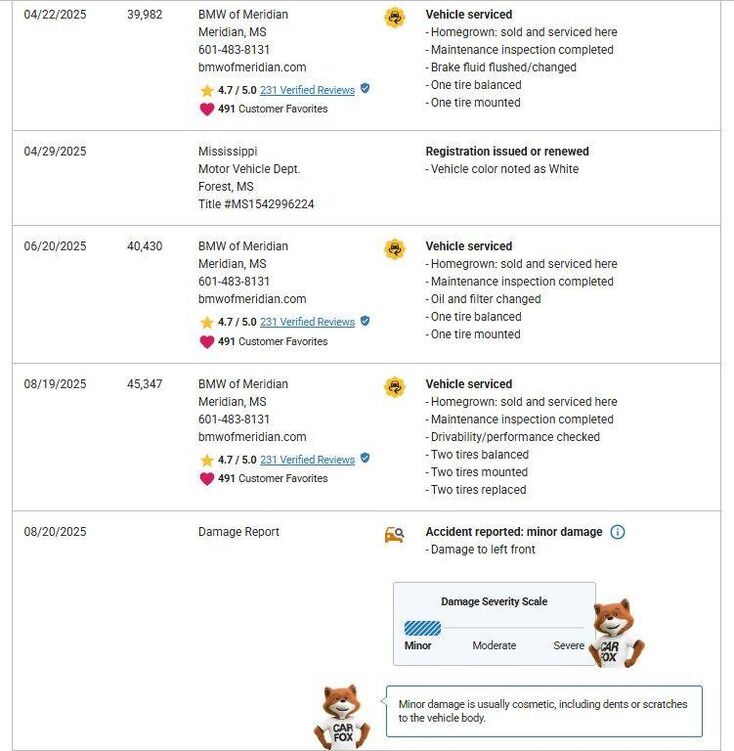
Task: Click Title #MS1542996224 text
Action: [x=256, y=204]
